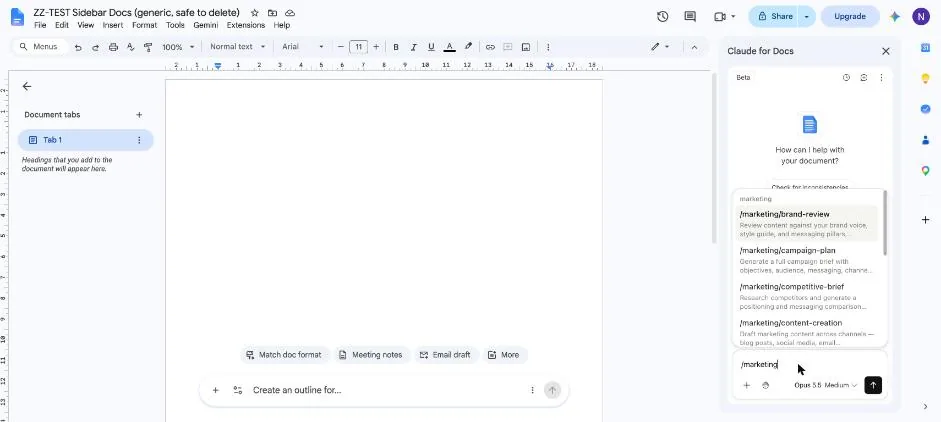Viewport: 941px width, 422px height.
Task: Open the Normal text style dropdown
Action: [x=237, y=47]
